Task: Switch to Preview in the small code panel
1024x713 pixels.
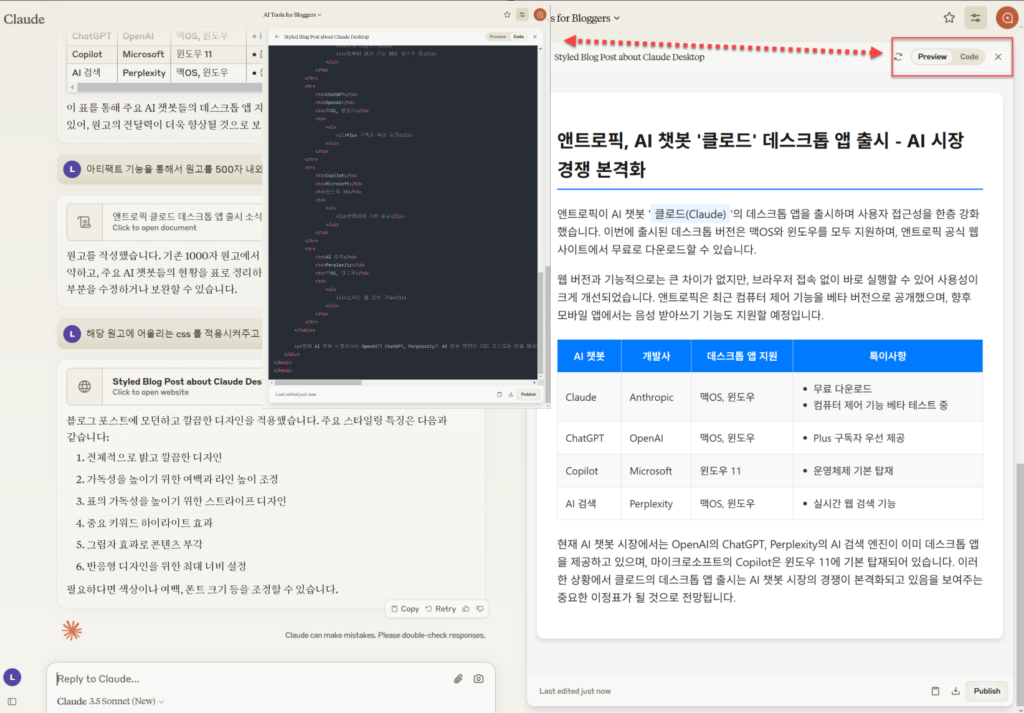Action: pyautogui.click(x=498, y=37)
